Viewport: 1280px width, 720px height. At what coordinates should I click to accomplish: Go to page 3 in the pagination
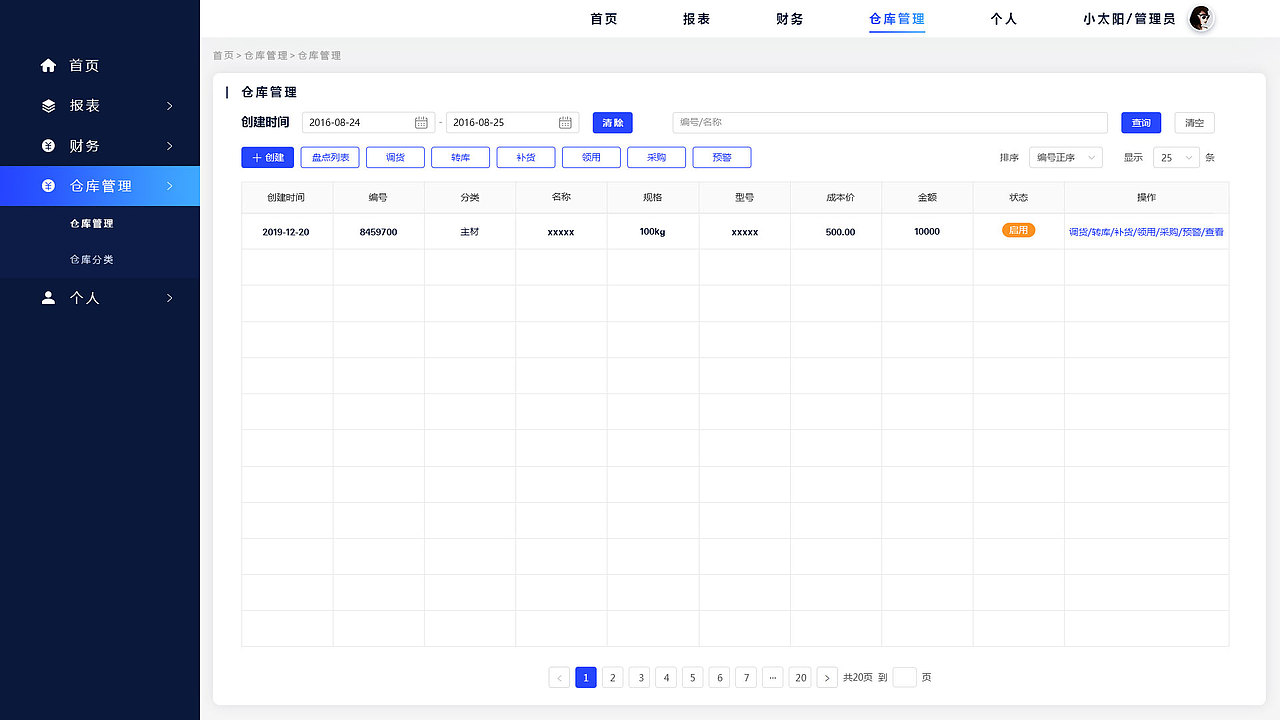pos(640,677)
